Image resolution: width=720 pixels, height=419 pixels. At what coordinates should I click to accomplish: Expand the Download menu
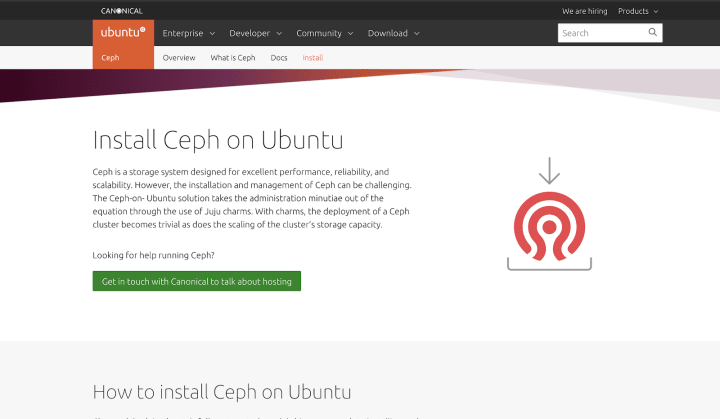[x=394, y=33]
